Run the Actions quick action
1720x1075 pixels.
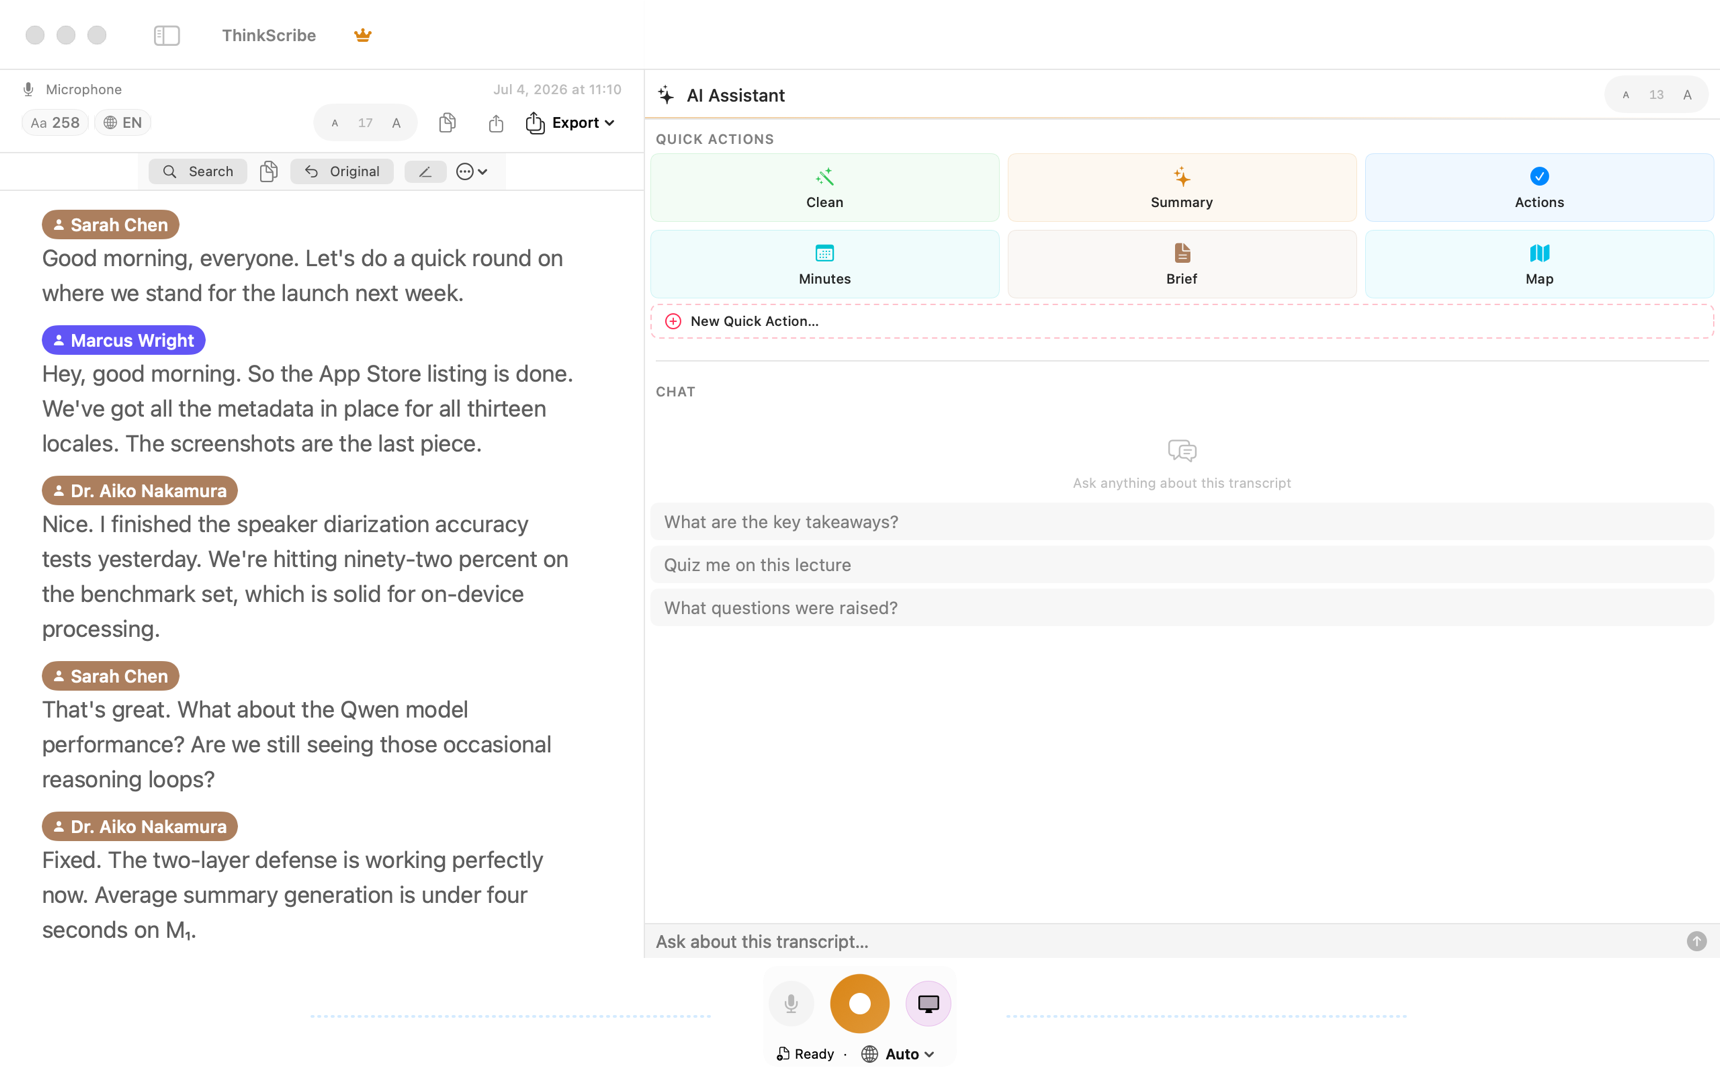1539,188
